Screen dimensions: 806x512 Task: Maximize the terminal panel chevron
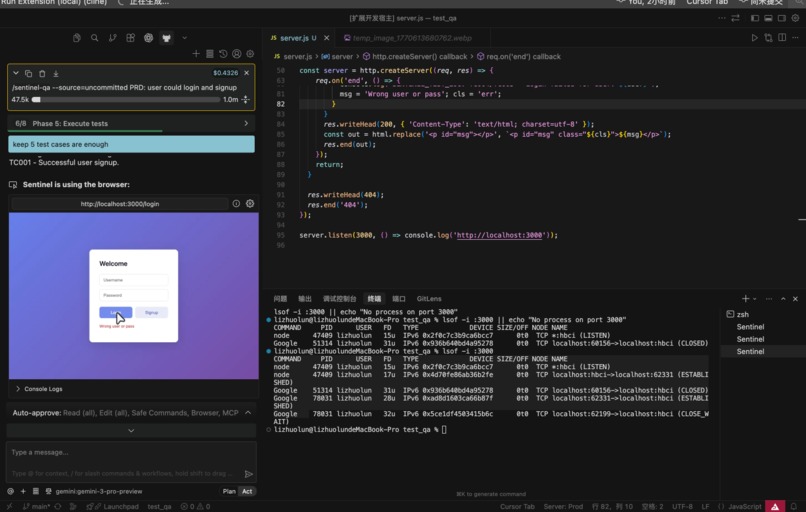(x=783, y=299)
